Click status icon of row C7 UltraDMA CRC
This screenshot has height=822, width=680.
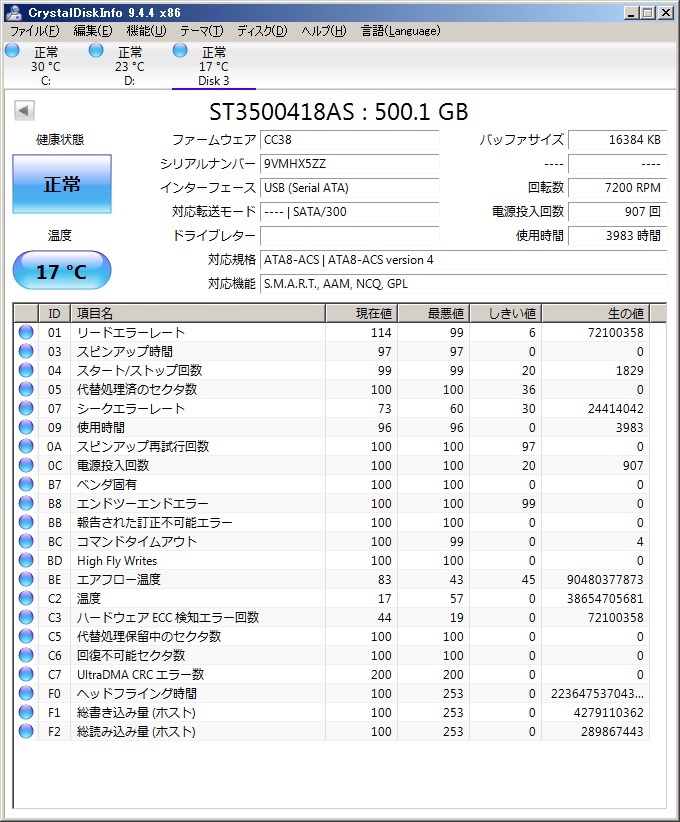coord(26,674)
